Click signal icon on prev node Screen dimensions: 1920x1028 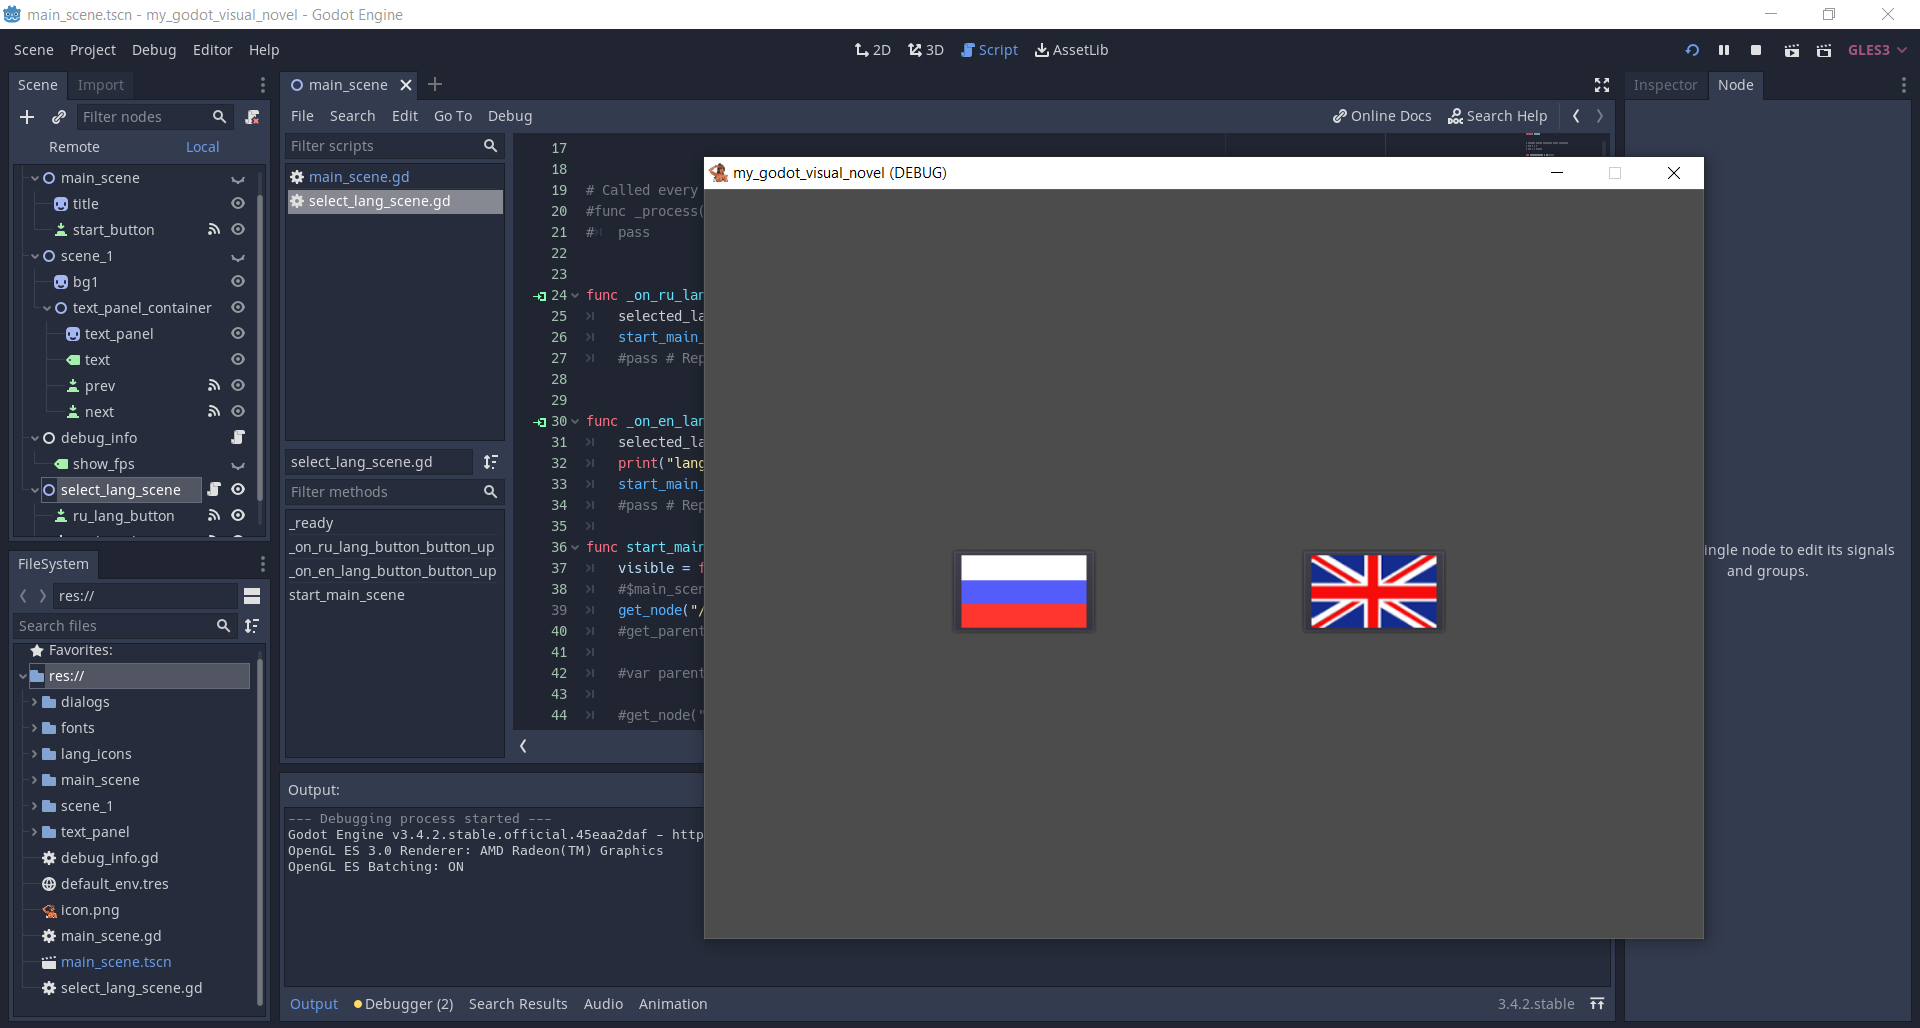tap(213, 386)
